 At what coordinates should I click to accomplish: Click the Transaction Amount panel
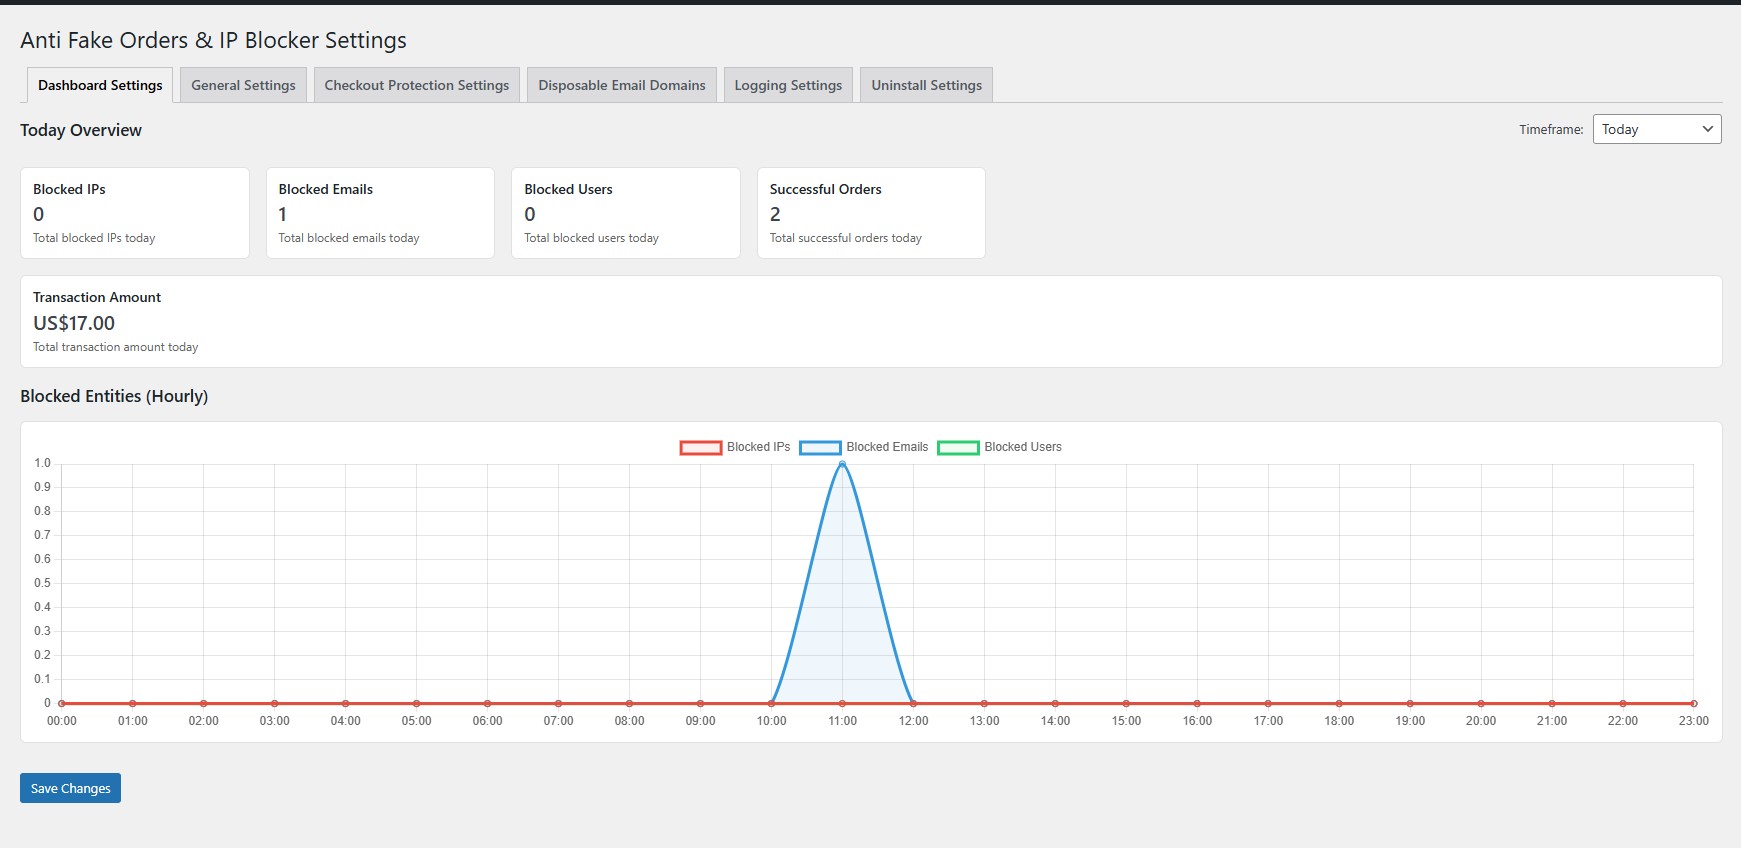pos(870,321)
